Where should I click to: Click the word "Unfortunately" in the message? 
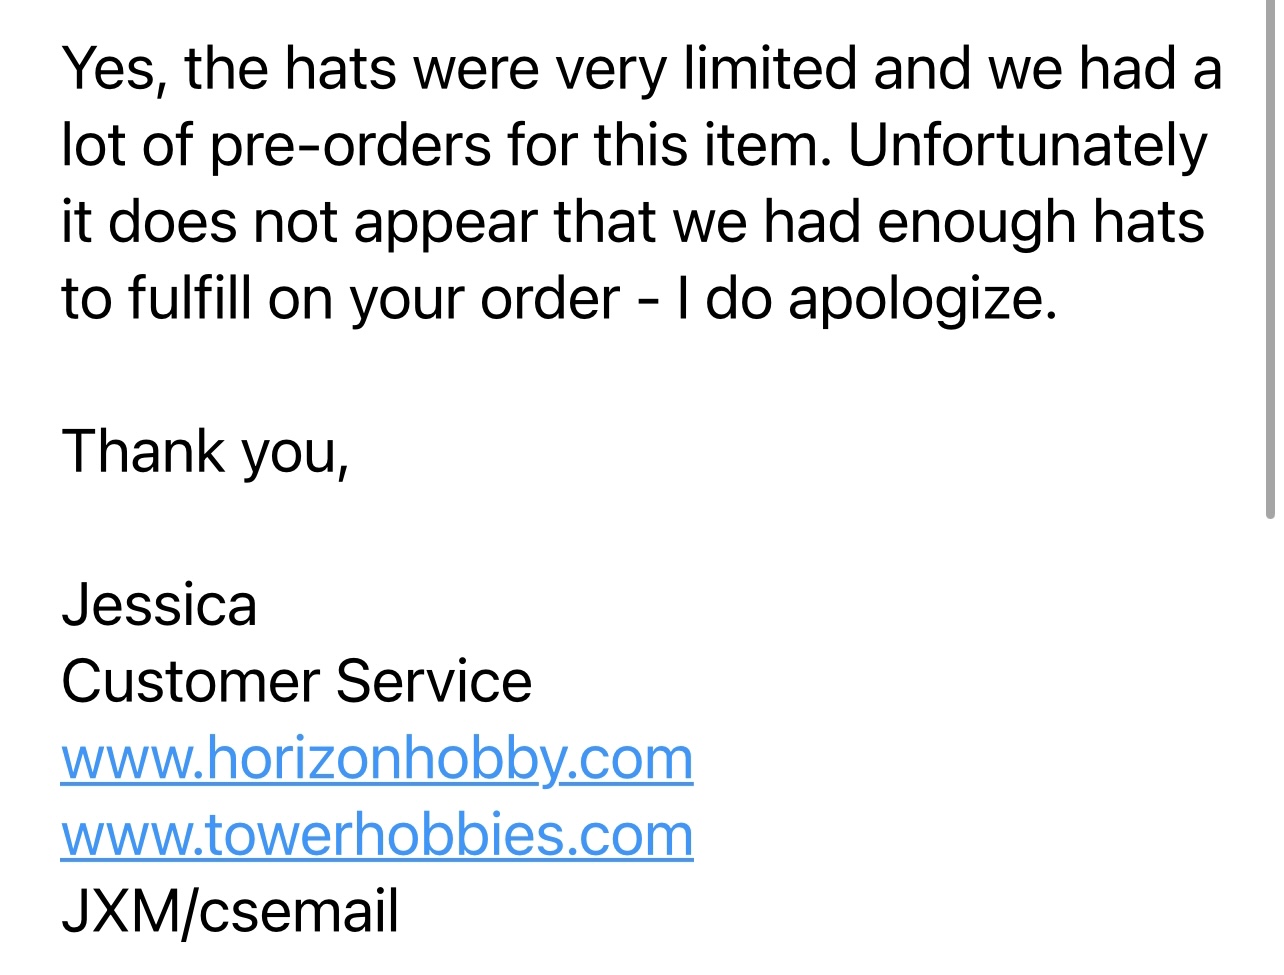[x=1028, y=147]
